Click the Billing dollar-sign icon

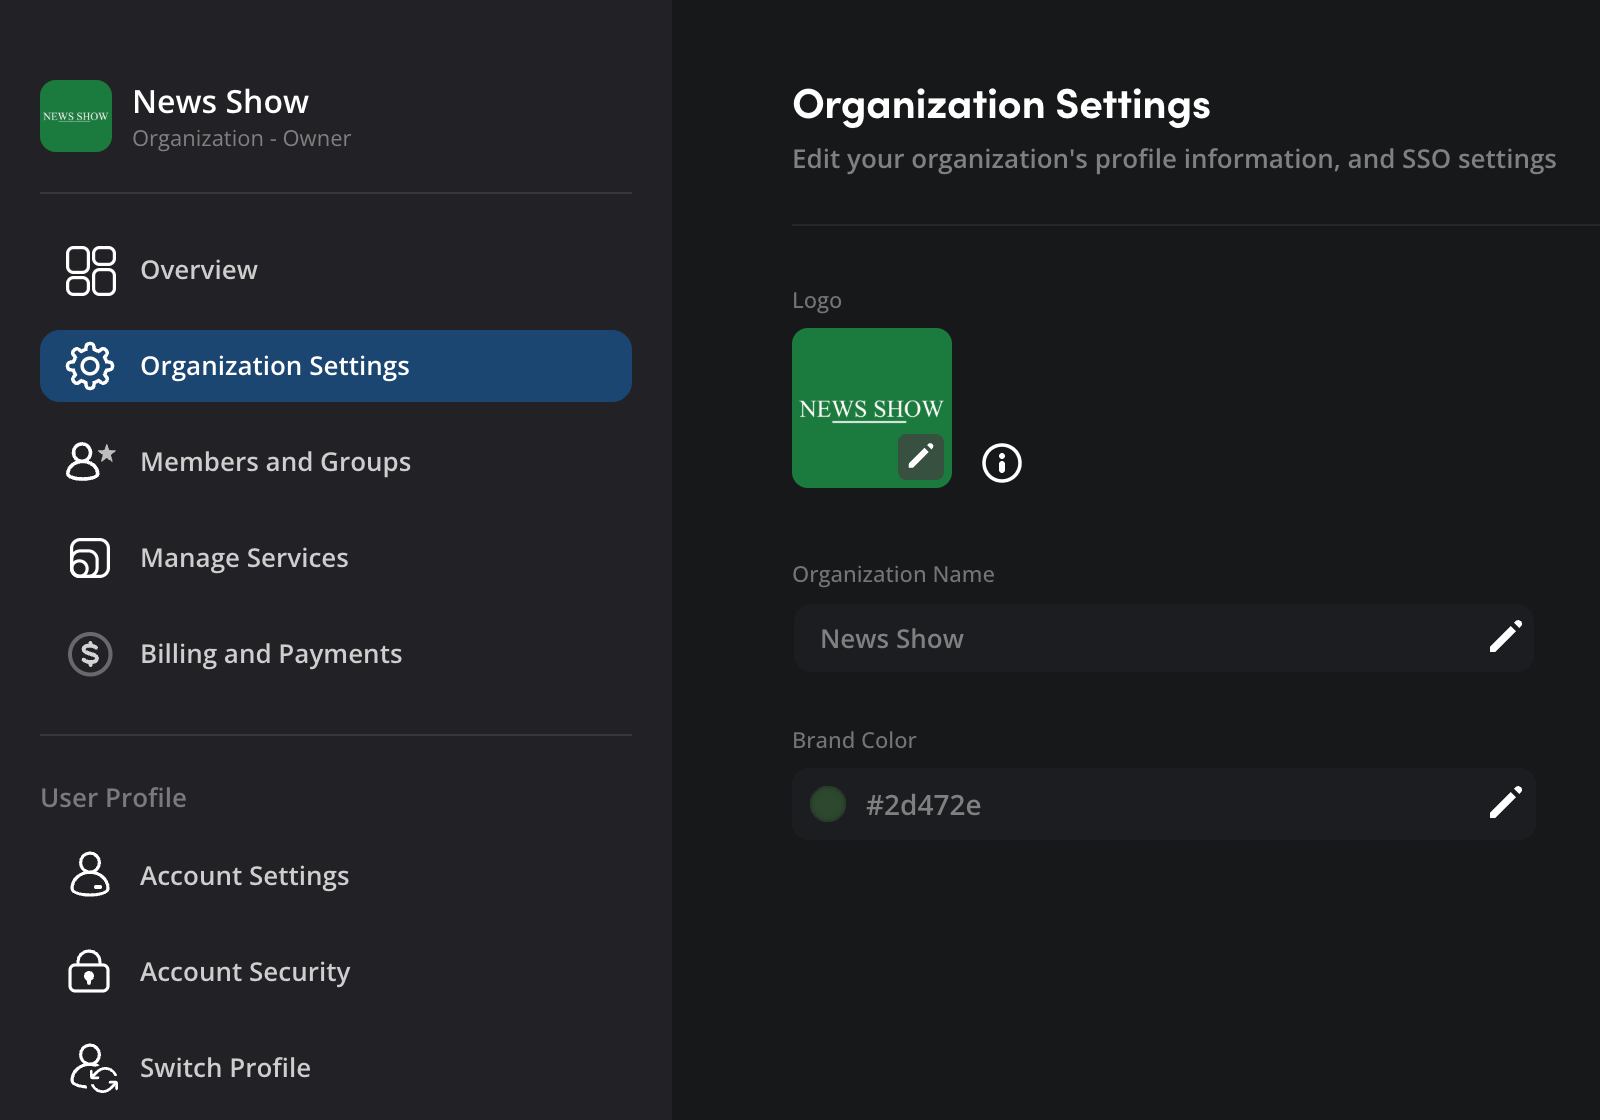pos(90,654)
